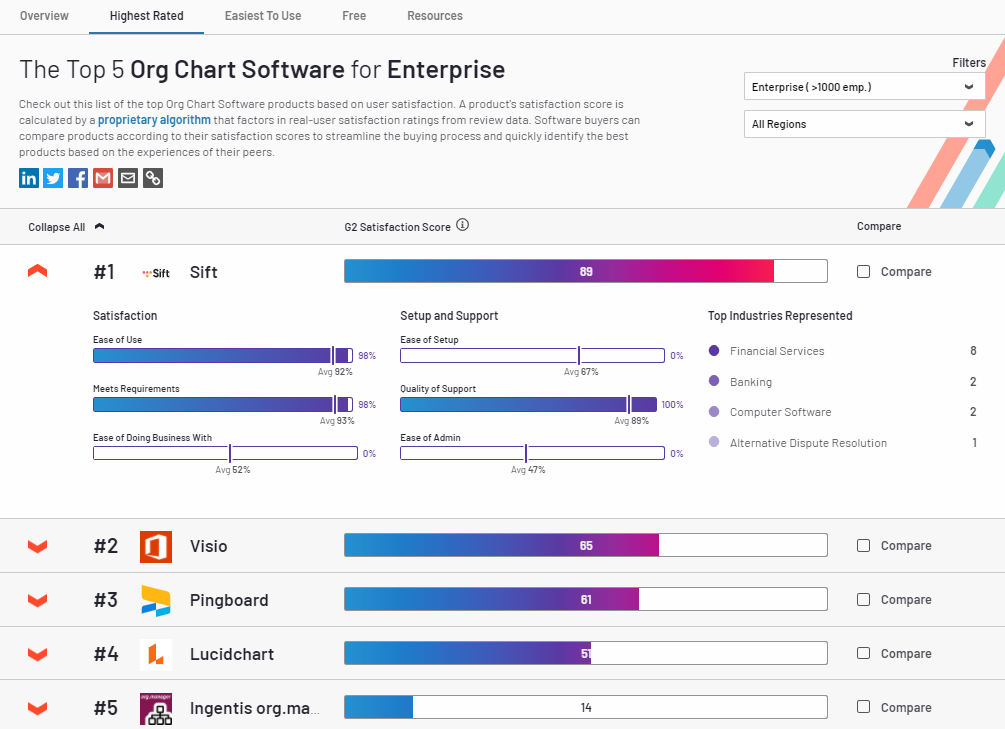Share the list by email envelope icon

[x=128, y=178]
